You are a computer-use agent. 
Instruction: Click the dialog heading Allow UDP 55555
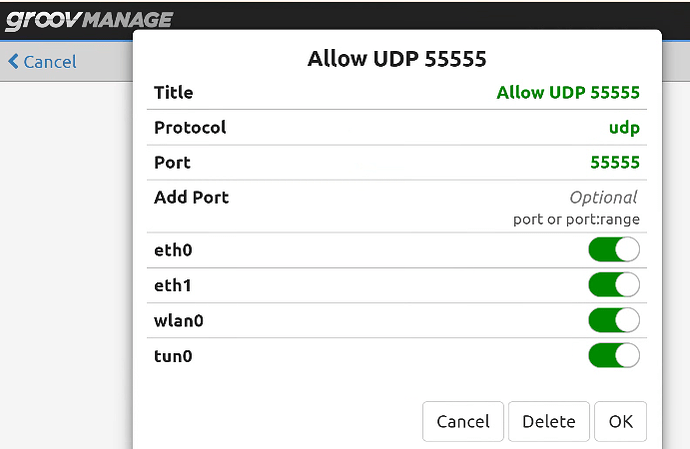coord(397,59)
